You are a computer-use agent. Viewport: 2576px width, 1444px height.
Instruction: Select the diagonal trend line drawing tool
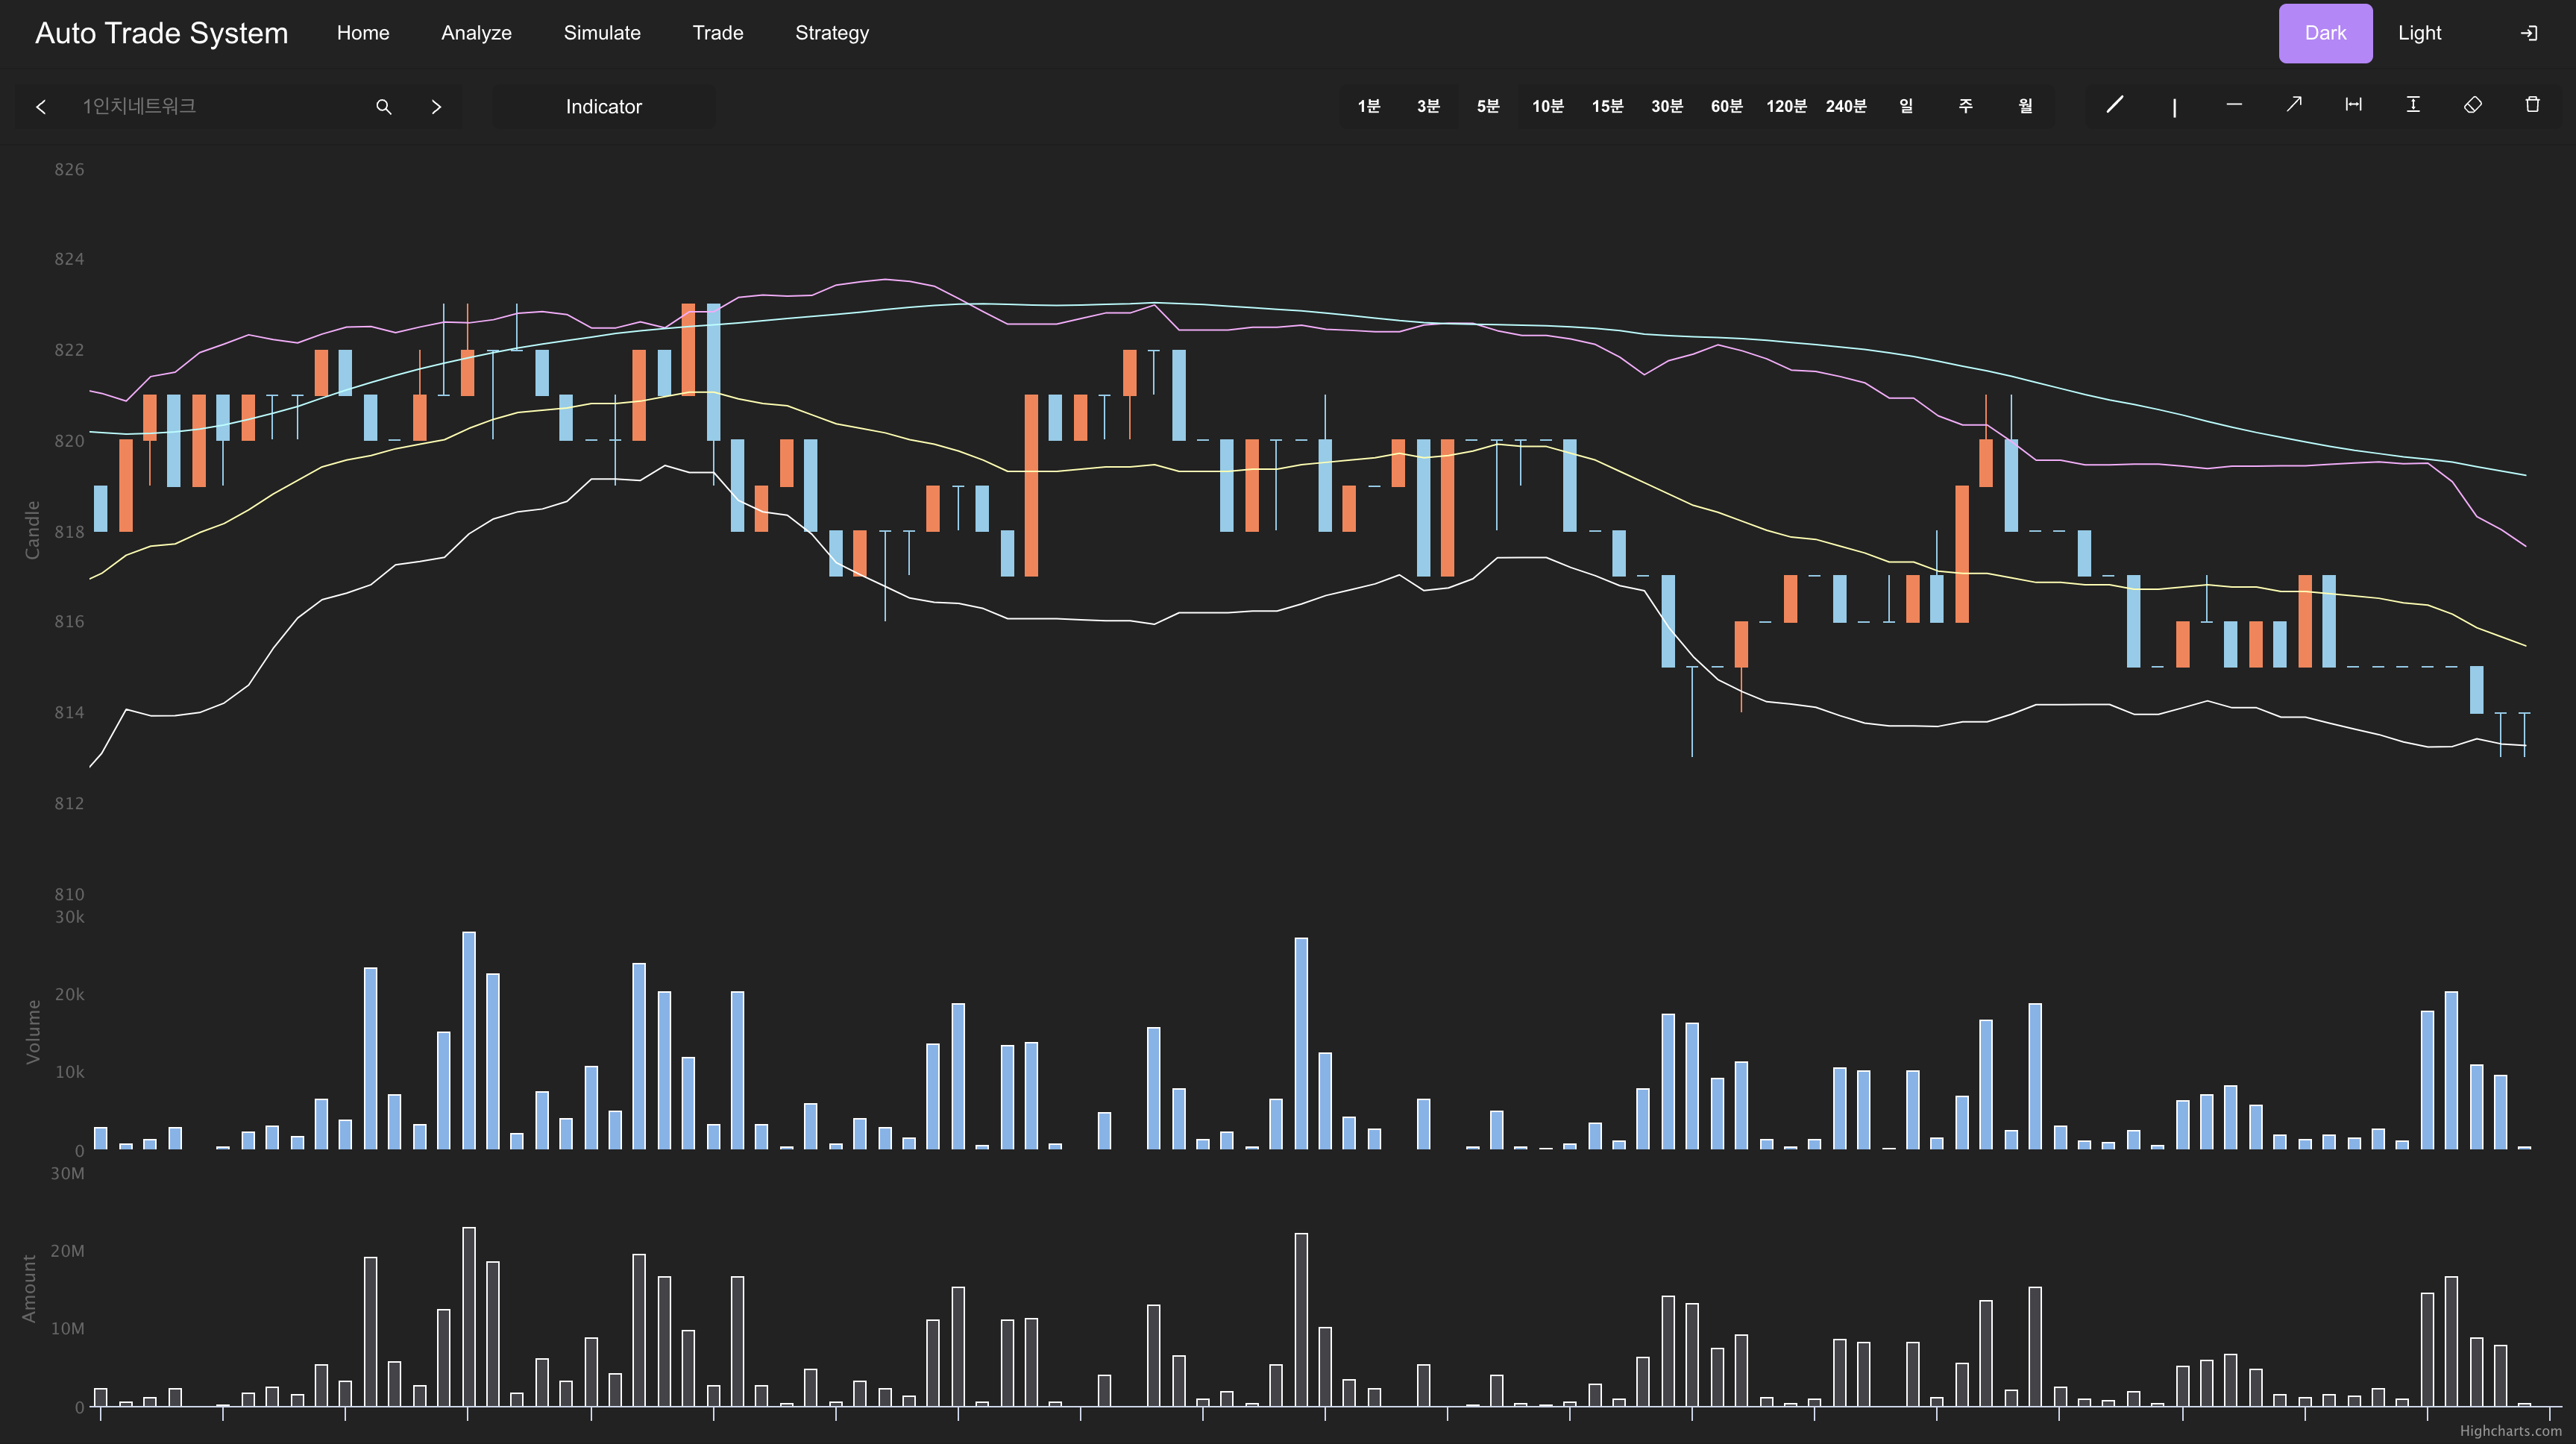(2114, 105)
